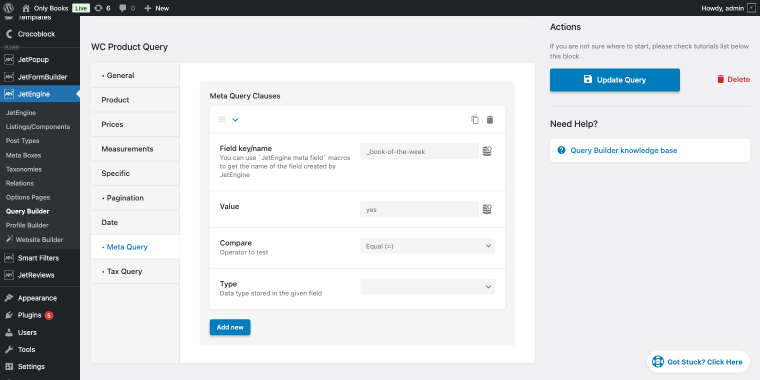Focus the Value input containing yes
The height and width of the screenshot is (380, 760).
(419, 209)
